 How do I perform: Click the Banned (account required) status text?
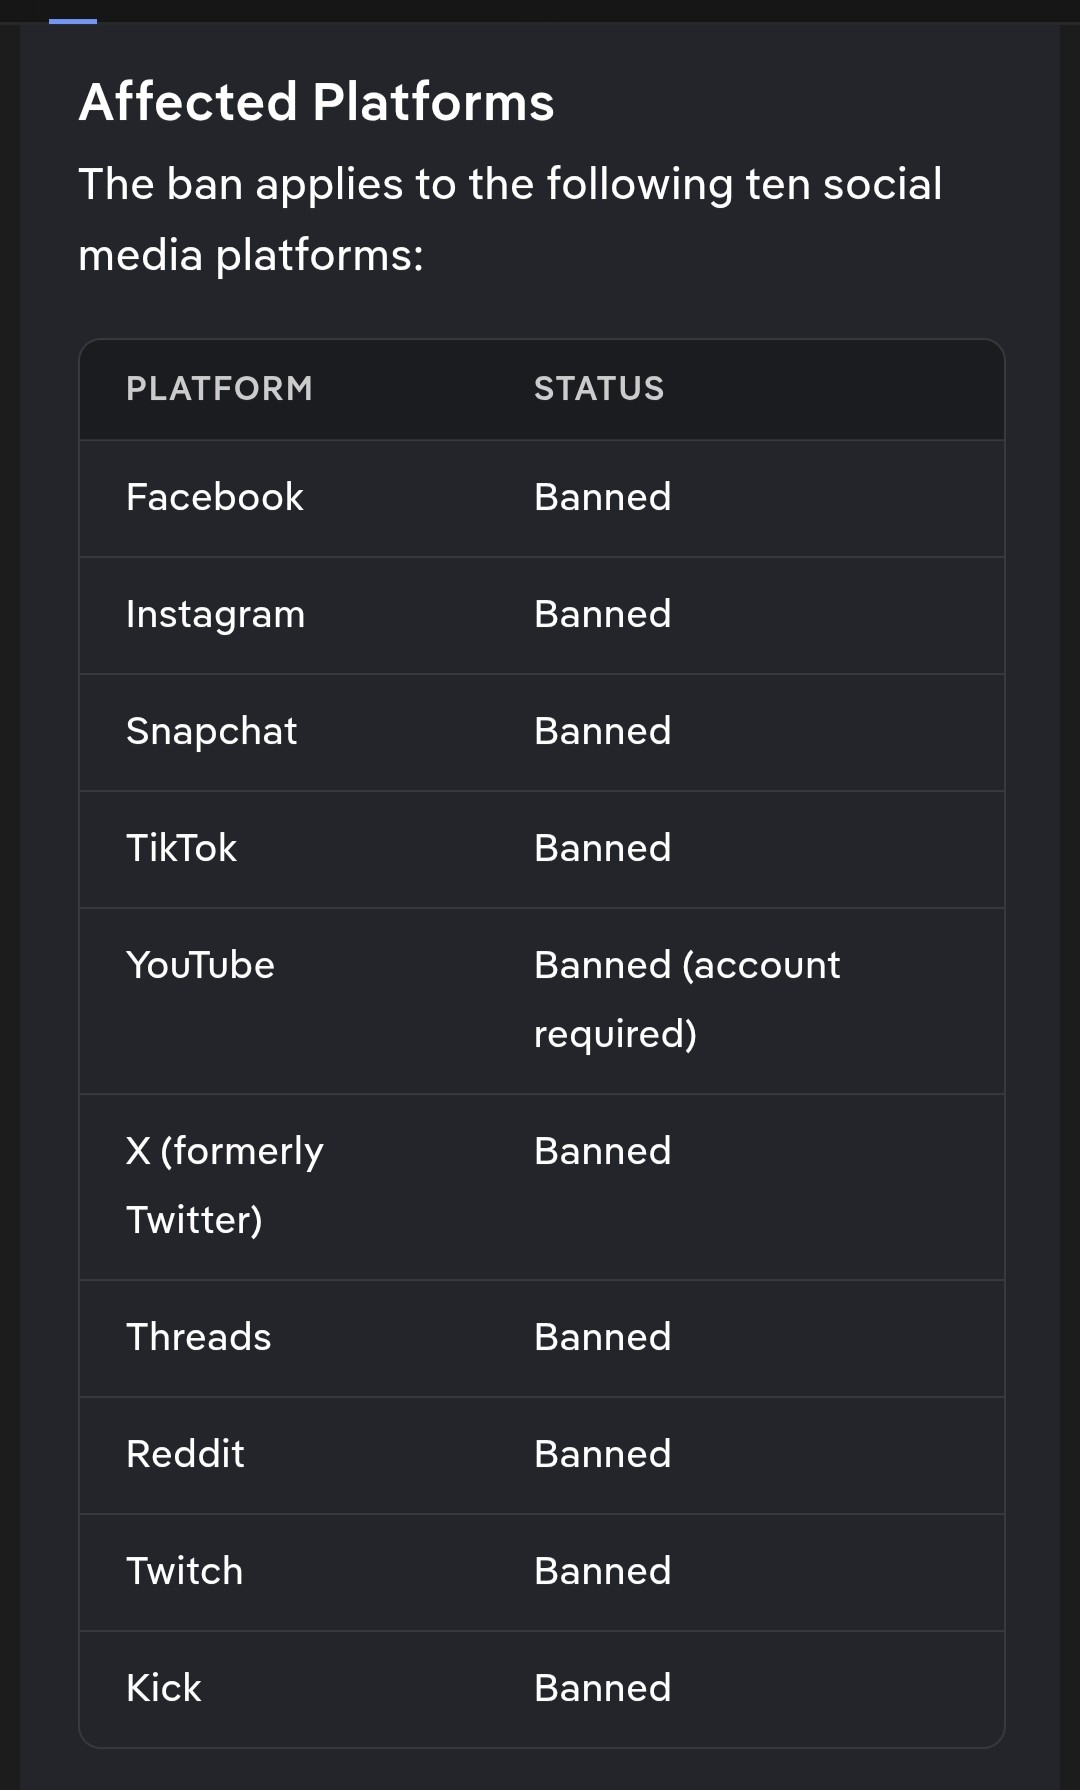point(686,999)
